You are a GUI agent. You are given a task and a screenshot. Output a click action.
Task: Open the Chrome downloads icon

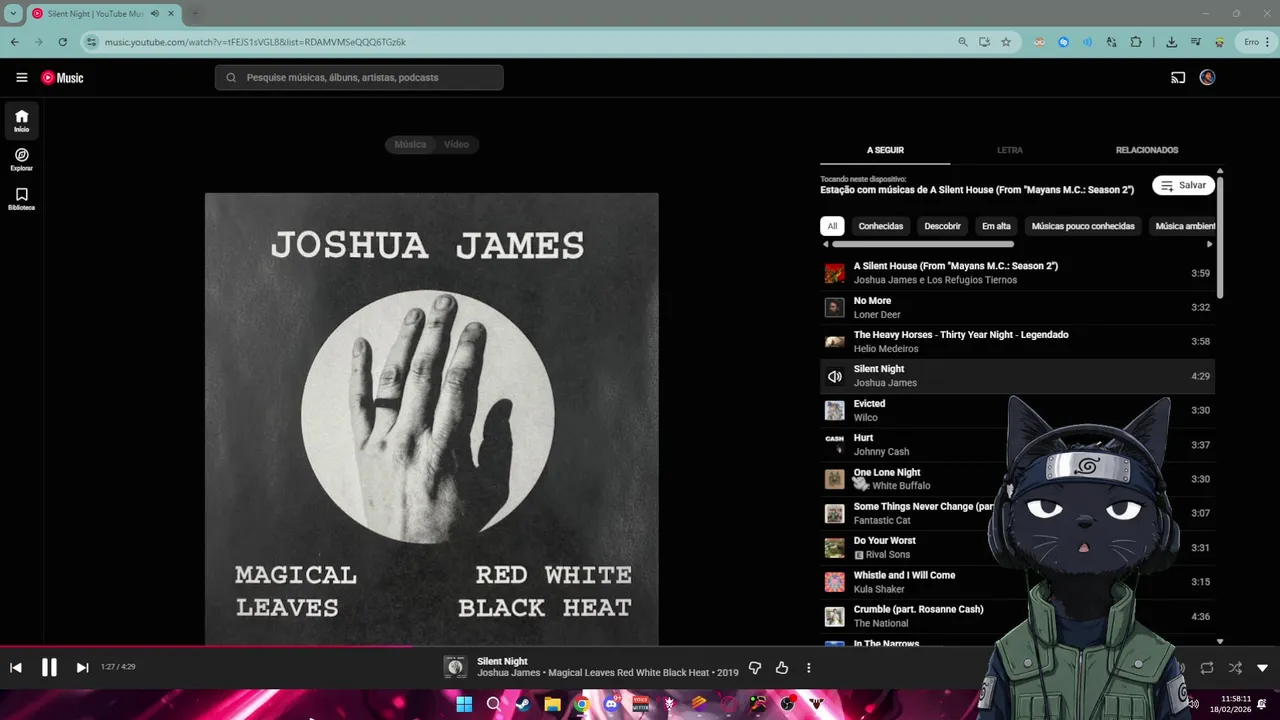tap(1171, 42)
